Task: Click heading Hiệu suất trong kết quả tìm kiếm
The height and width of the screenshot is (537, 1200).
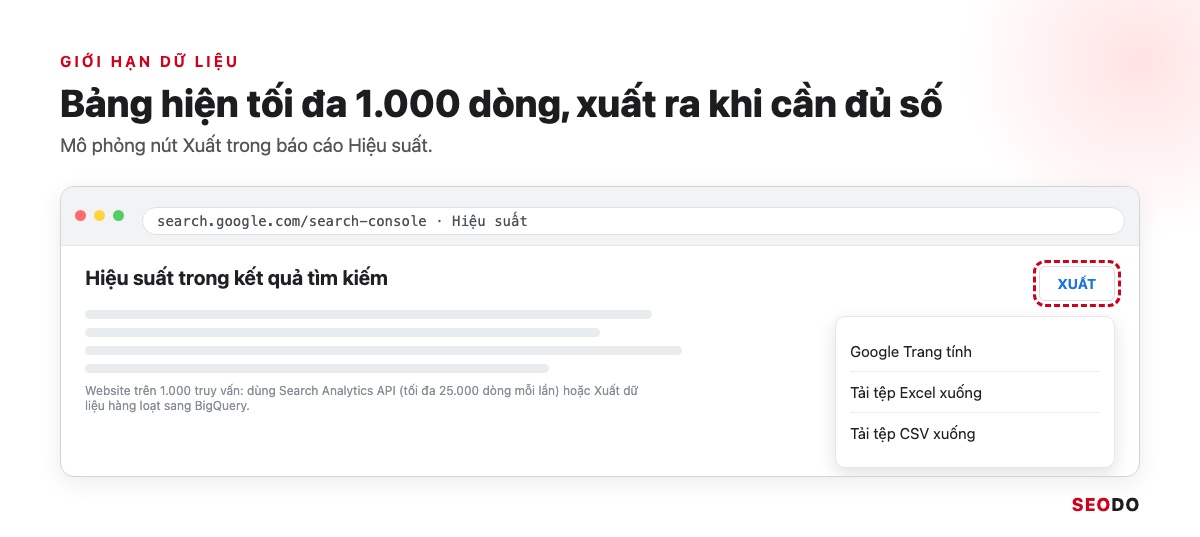Action: (x=236, y=278)
